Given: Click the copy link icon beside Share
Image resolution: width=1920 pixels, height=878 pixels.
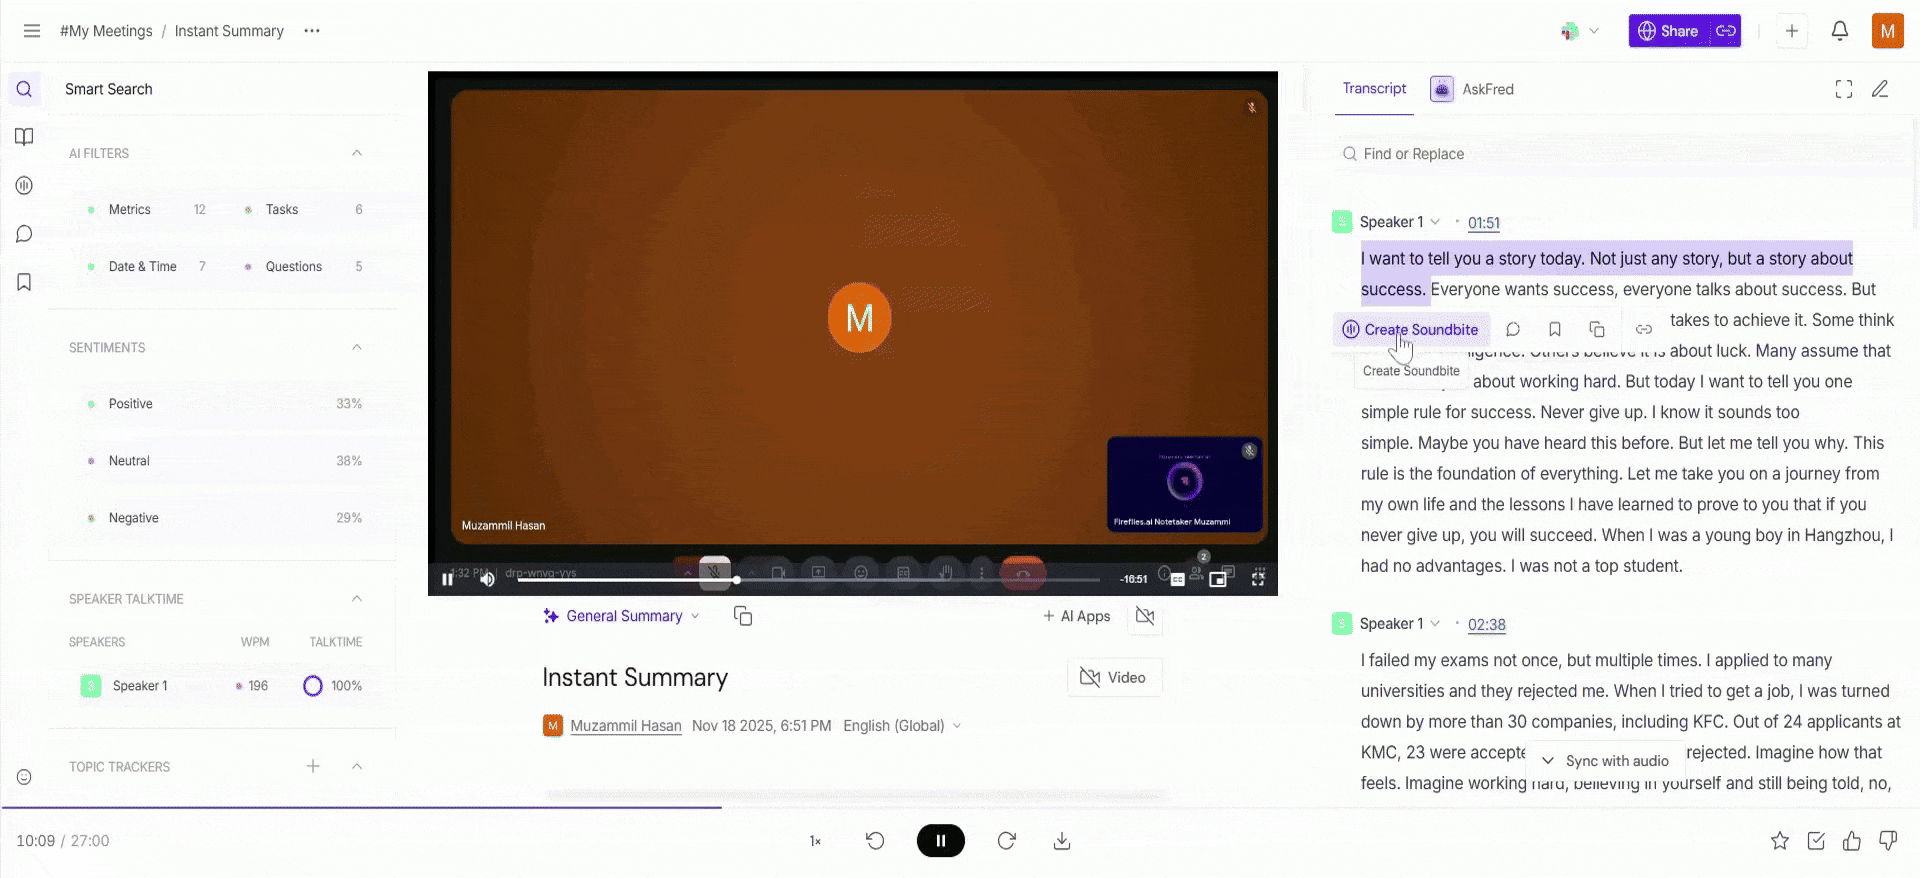Looking at the screenshot, I should point(1726,31).
